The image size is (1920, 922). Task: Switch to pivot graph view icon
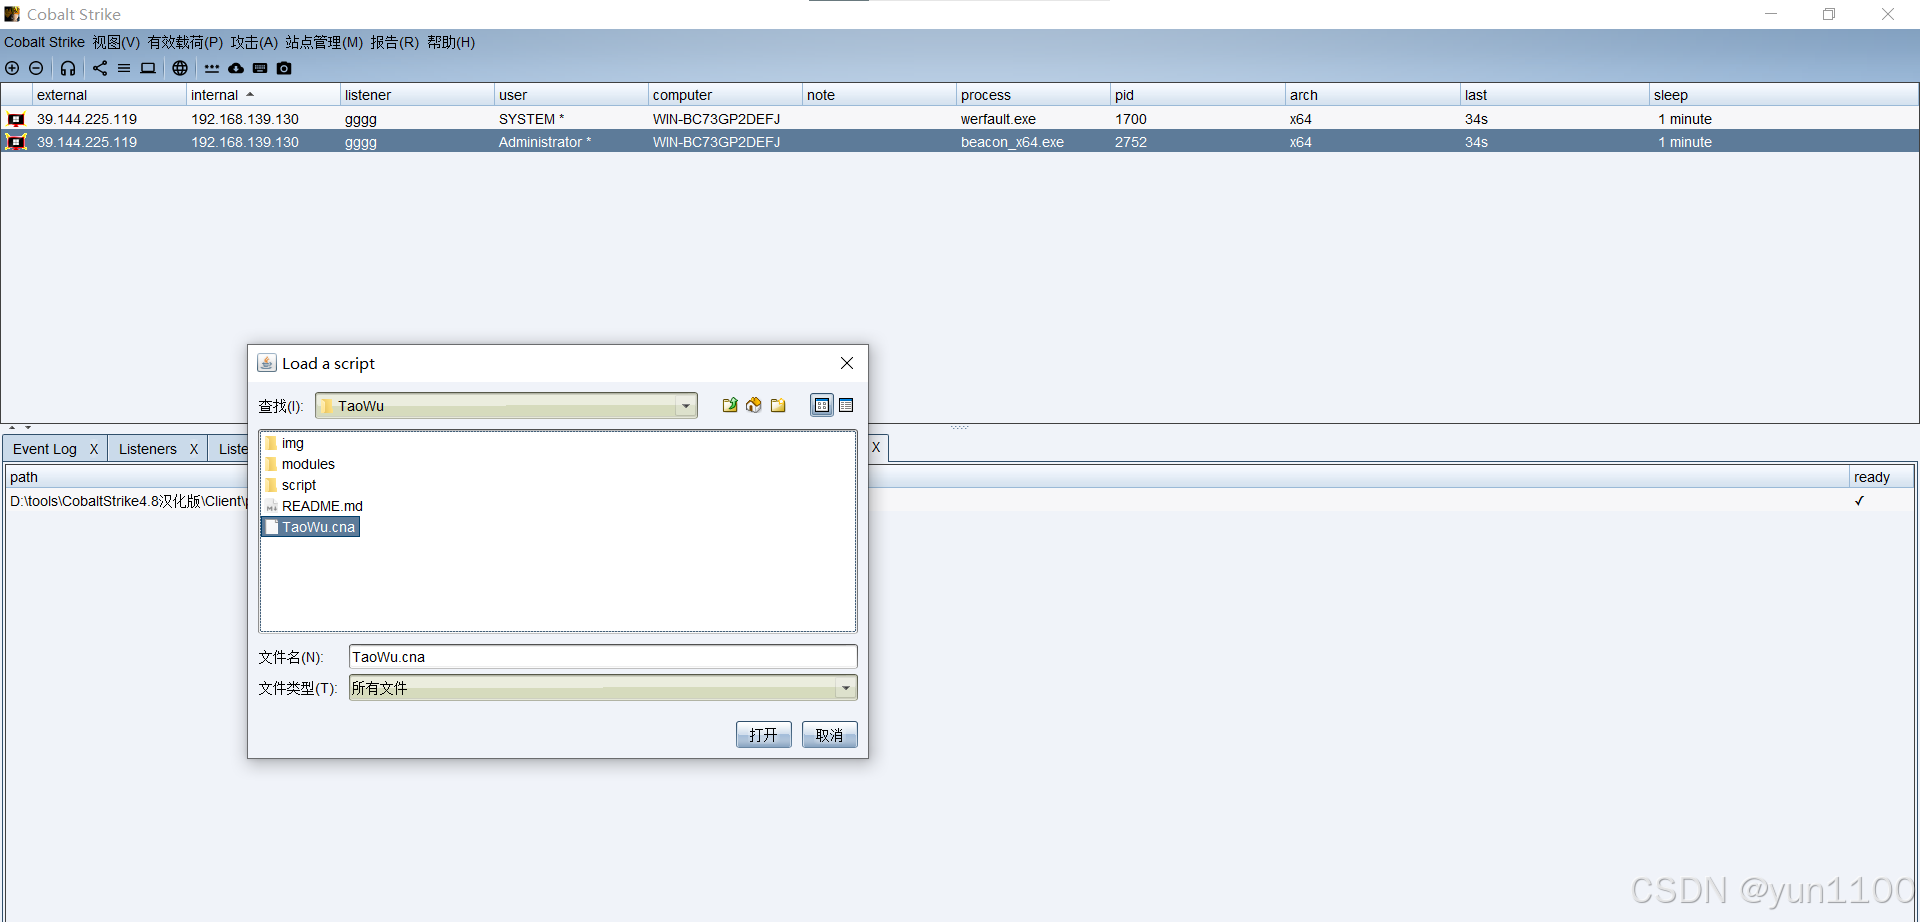tap(100, 68)
